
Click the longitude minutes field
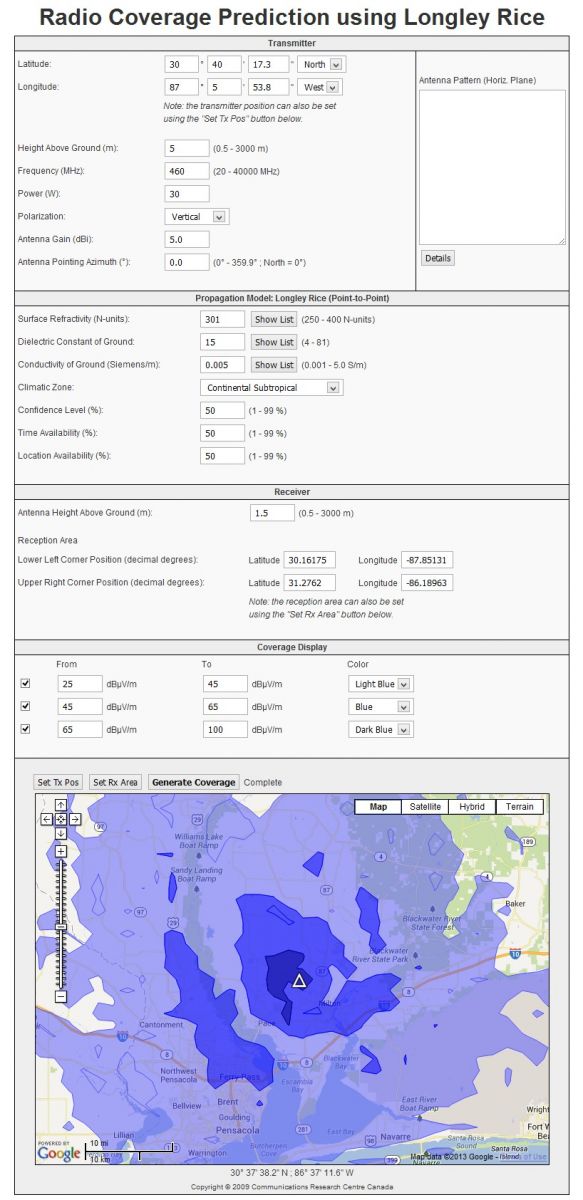[x=225, y=87]
